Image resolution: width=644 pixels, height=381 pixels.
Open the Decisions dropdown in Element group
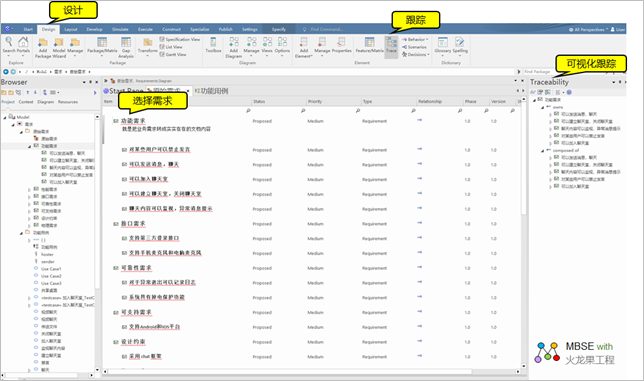tap(415, 54)
